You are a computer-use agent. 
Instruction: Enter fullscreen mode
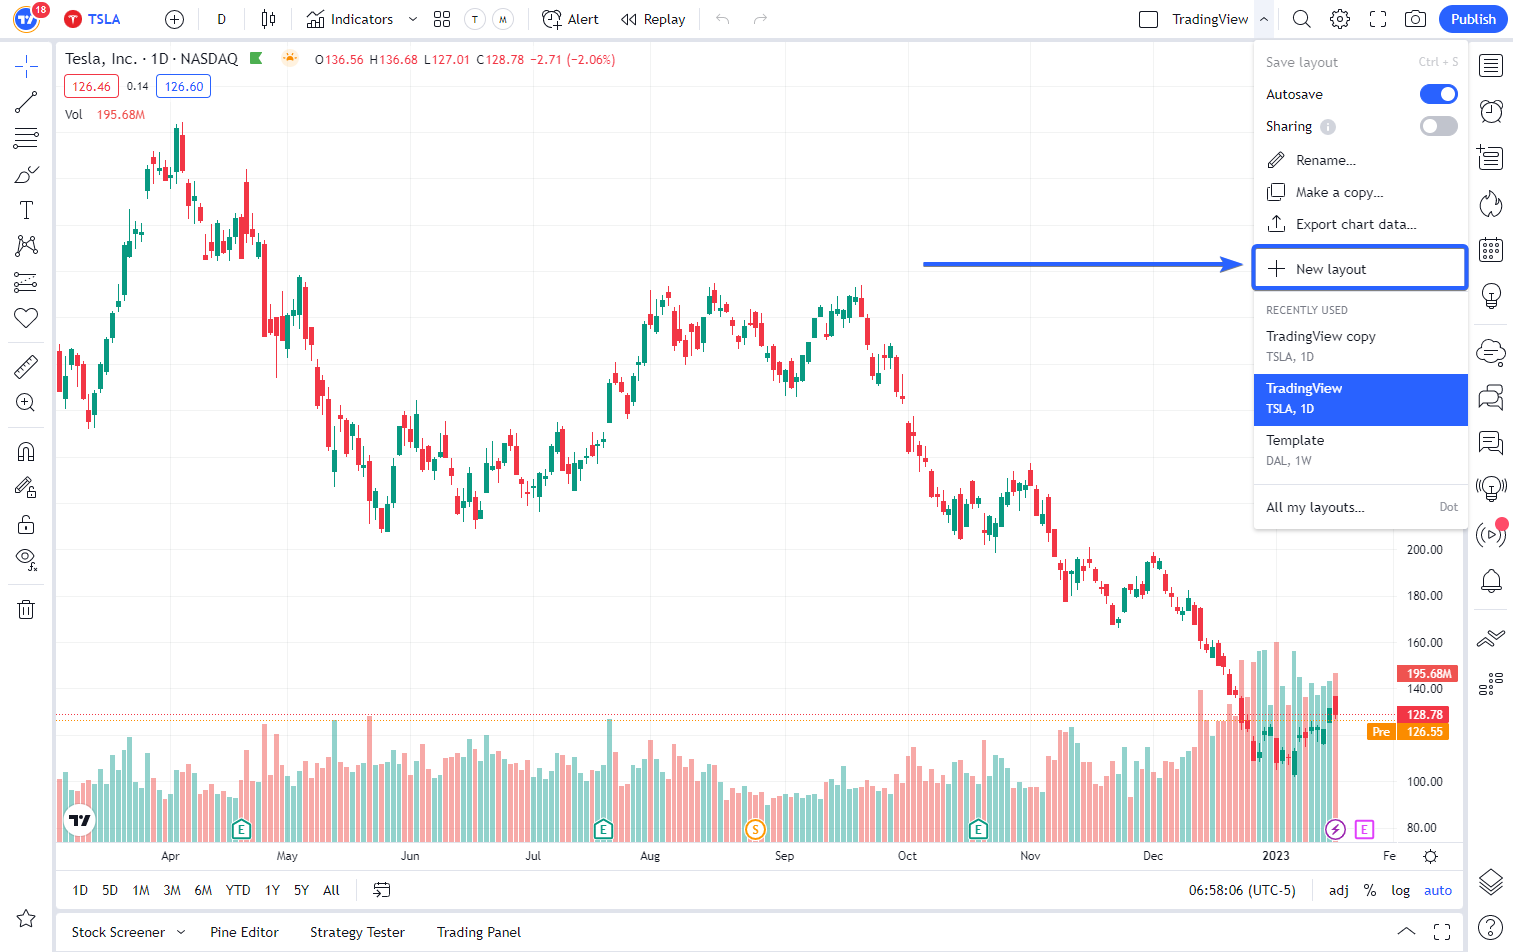pyautogui.click(x=1378, y=19)
